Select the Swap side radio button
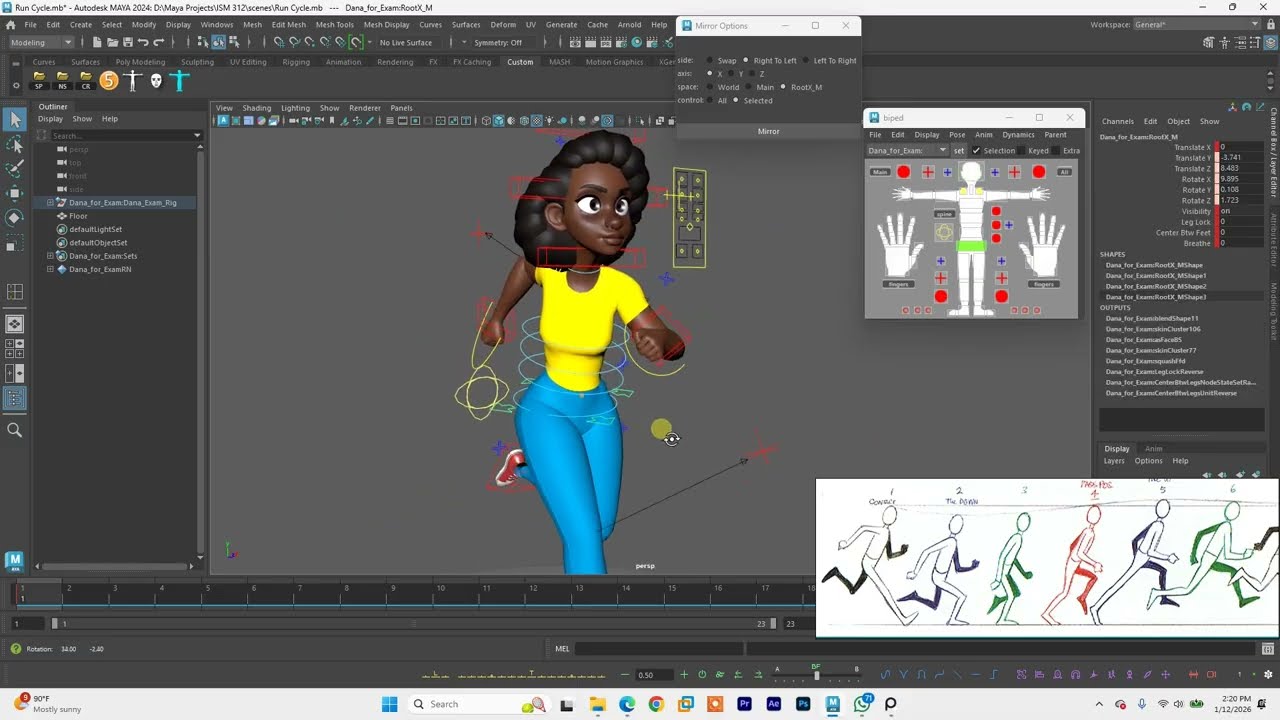Image resolution: width=1280 pixels, height=720 pixels. [709, 60]
